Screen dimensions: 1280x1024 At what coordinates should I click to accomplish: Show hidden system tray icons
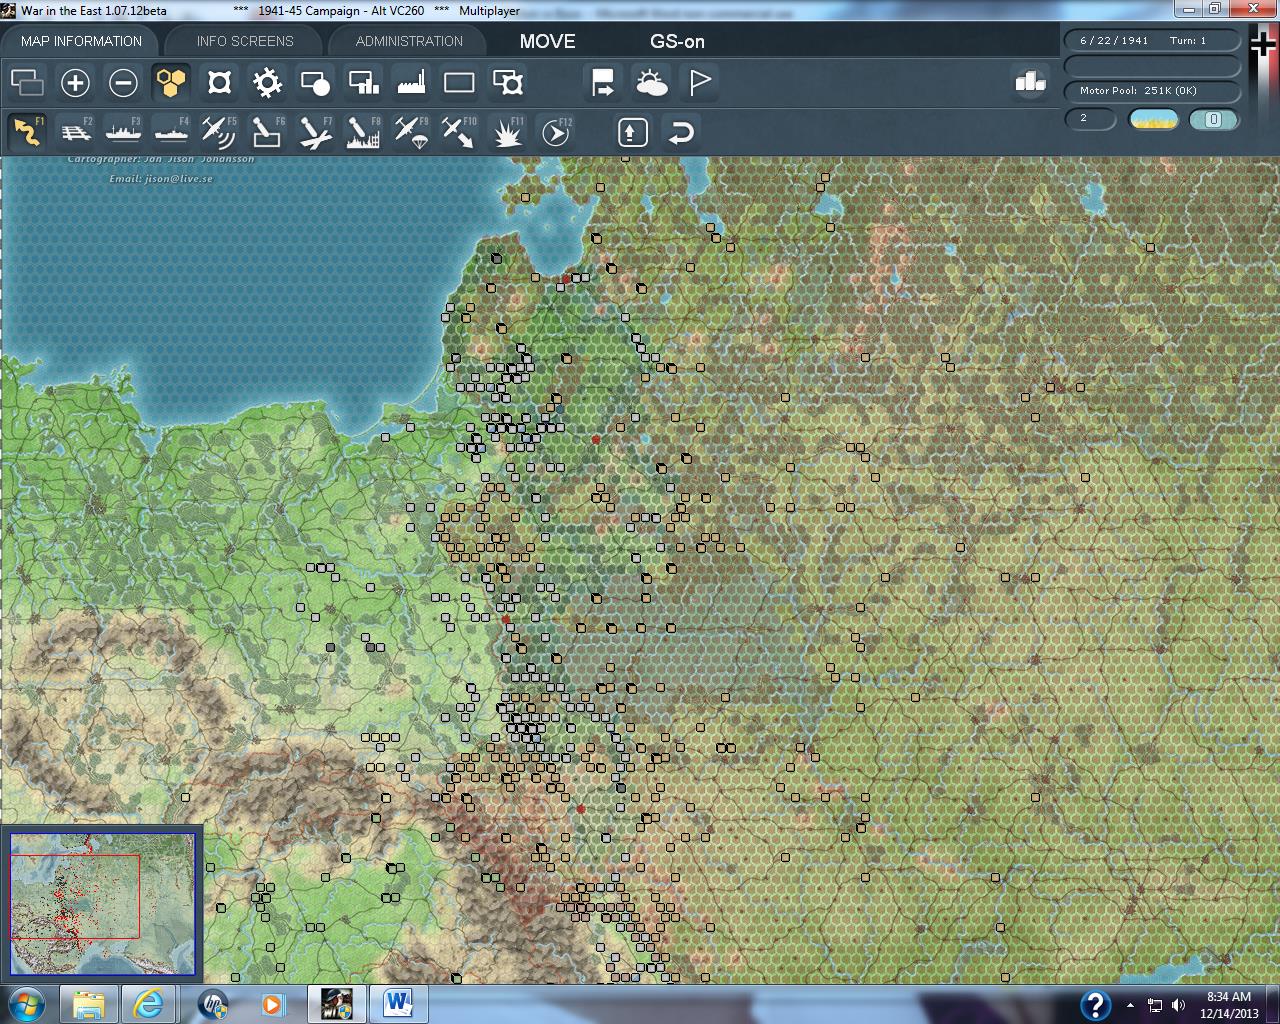(x=1130, y=1005)
